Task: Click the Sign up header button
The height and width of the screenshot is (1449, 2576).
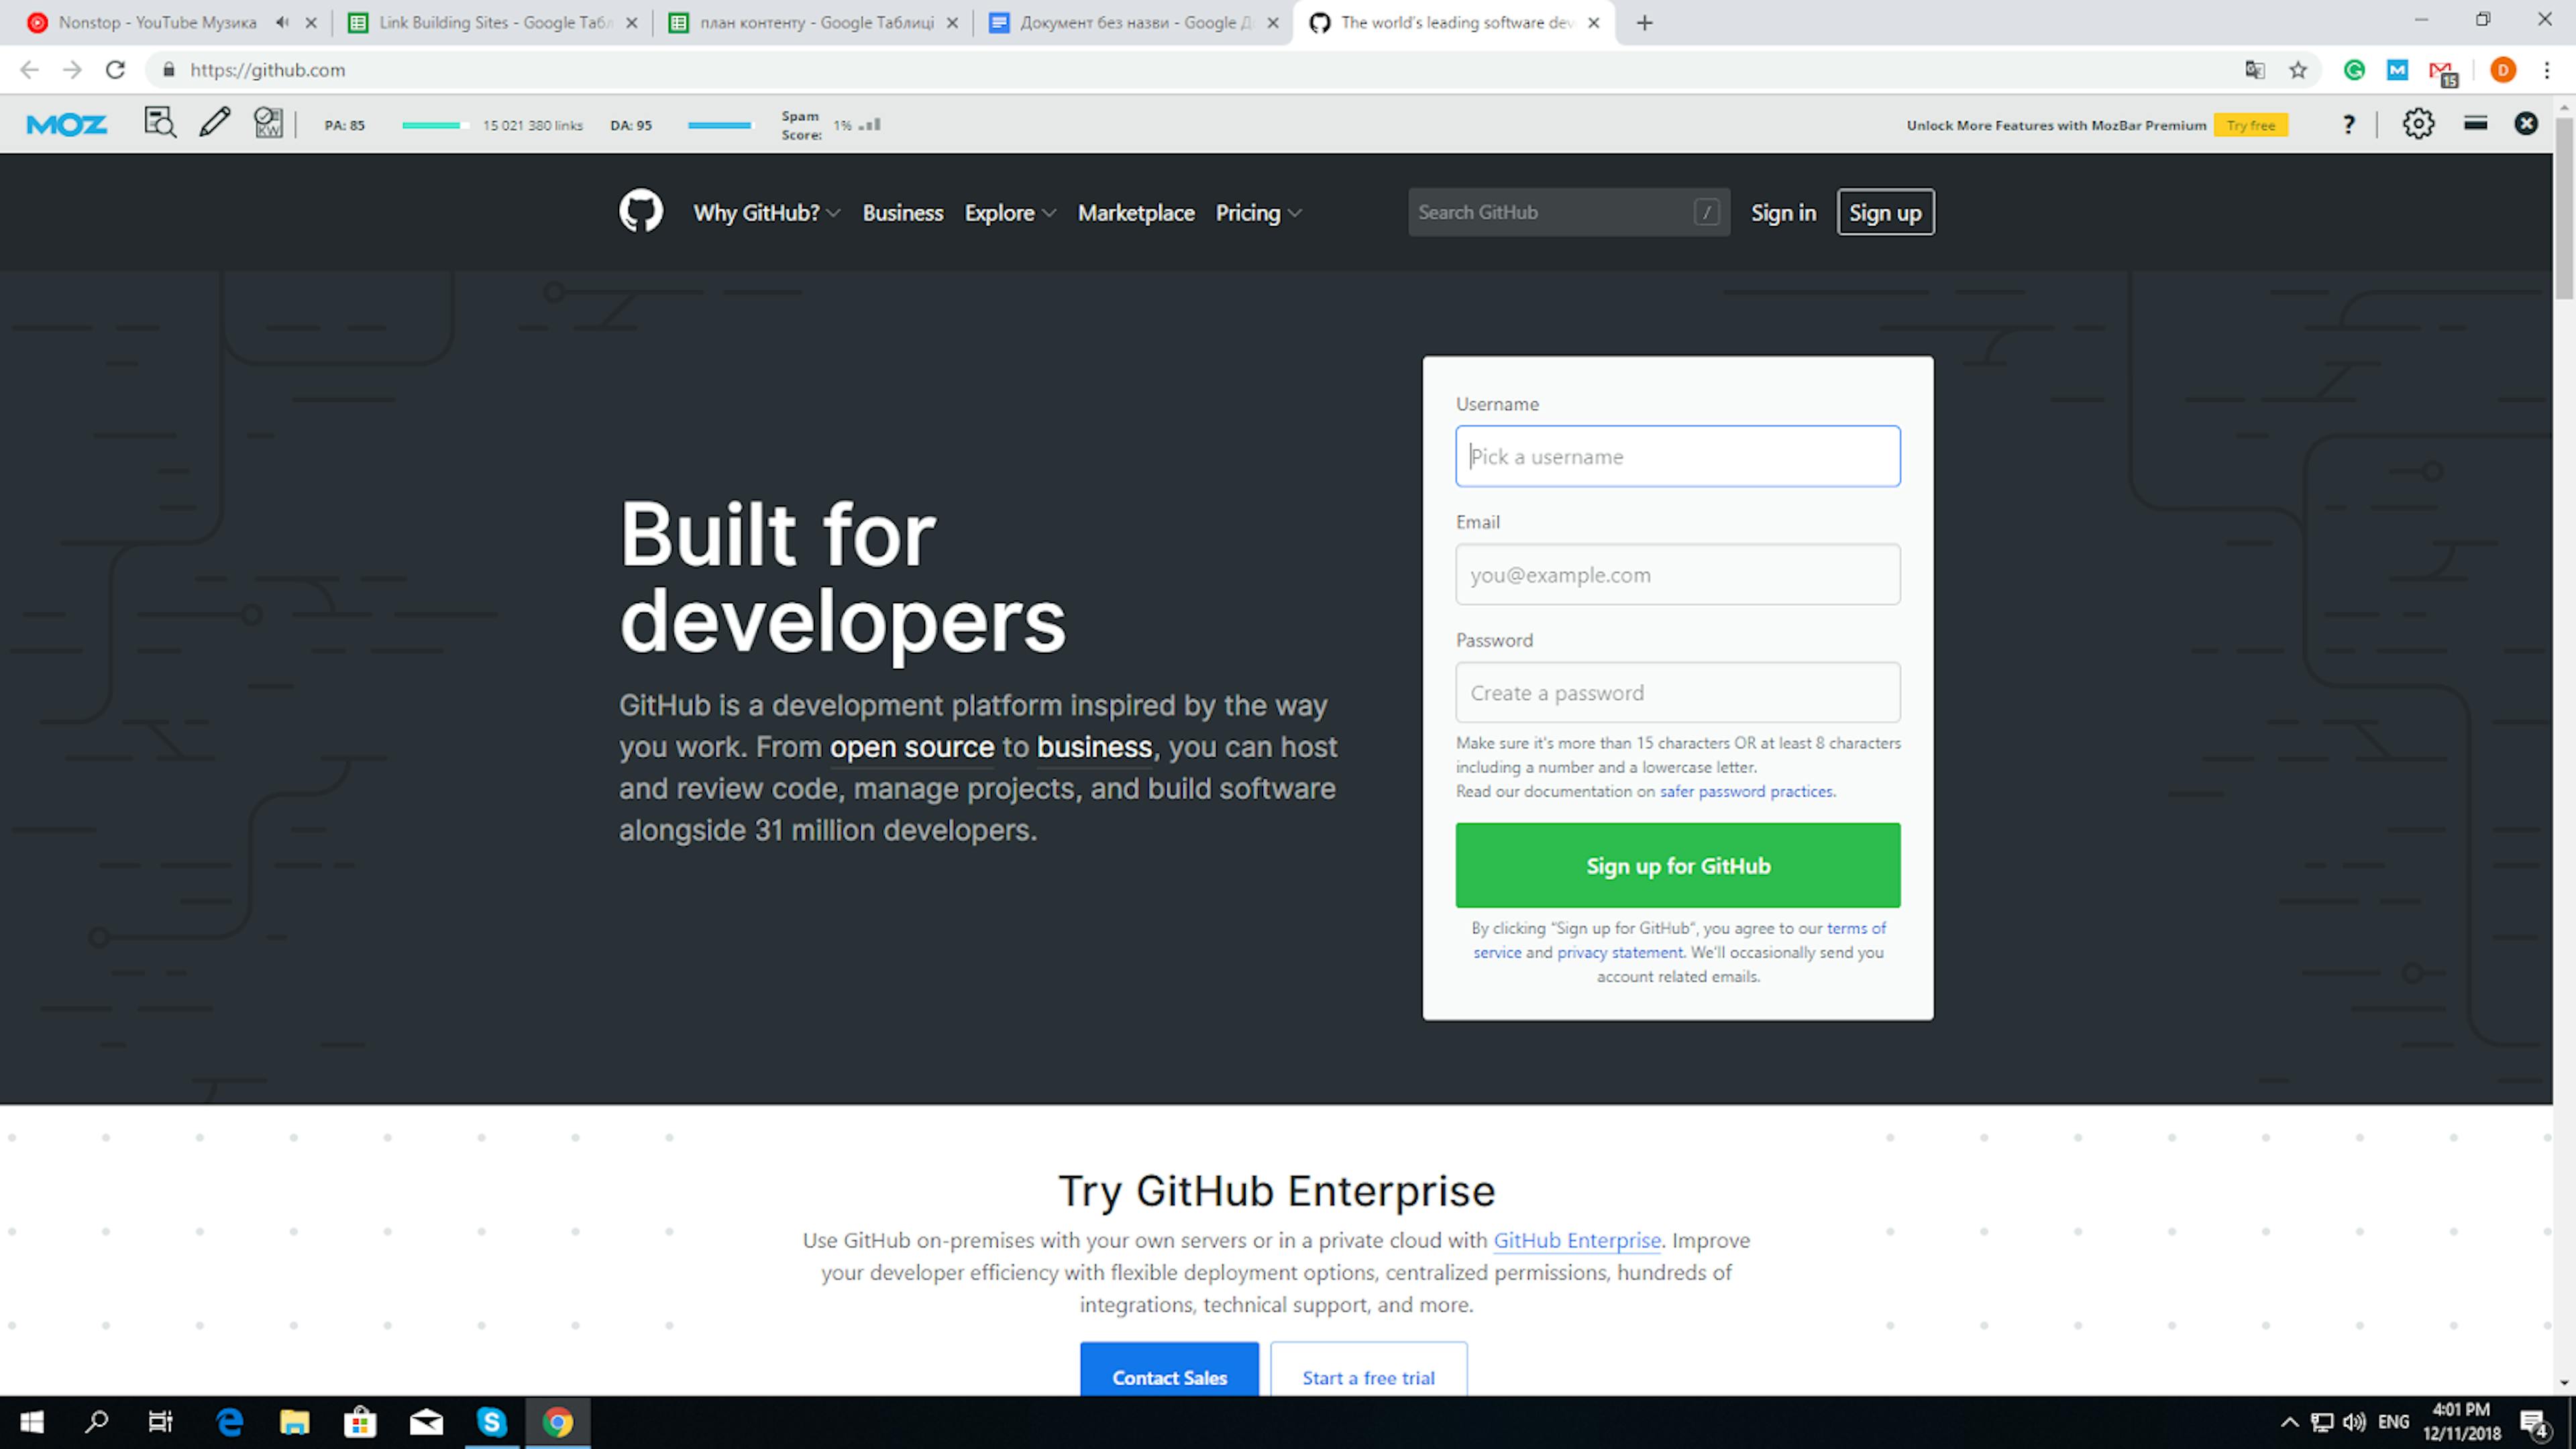Action: (1885, 213)
